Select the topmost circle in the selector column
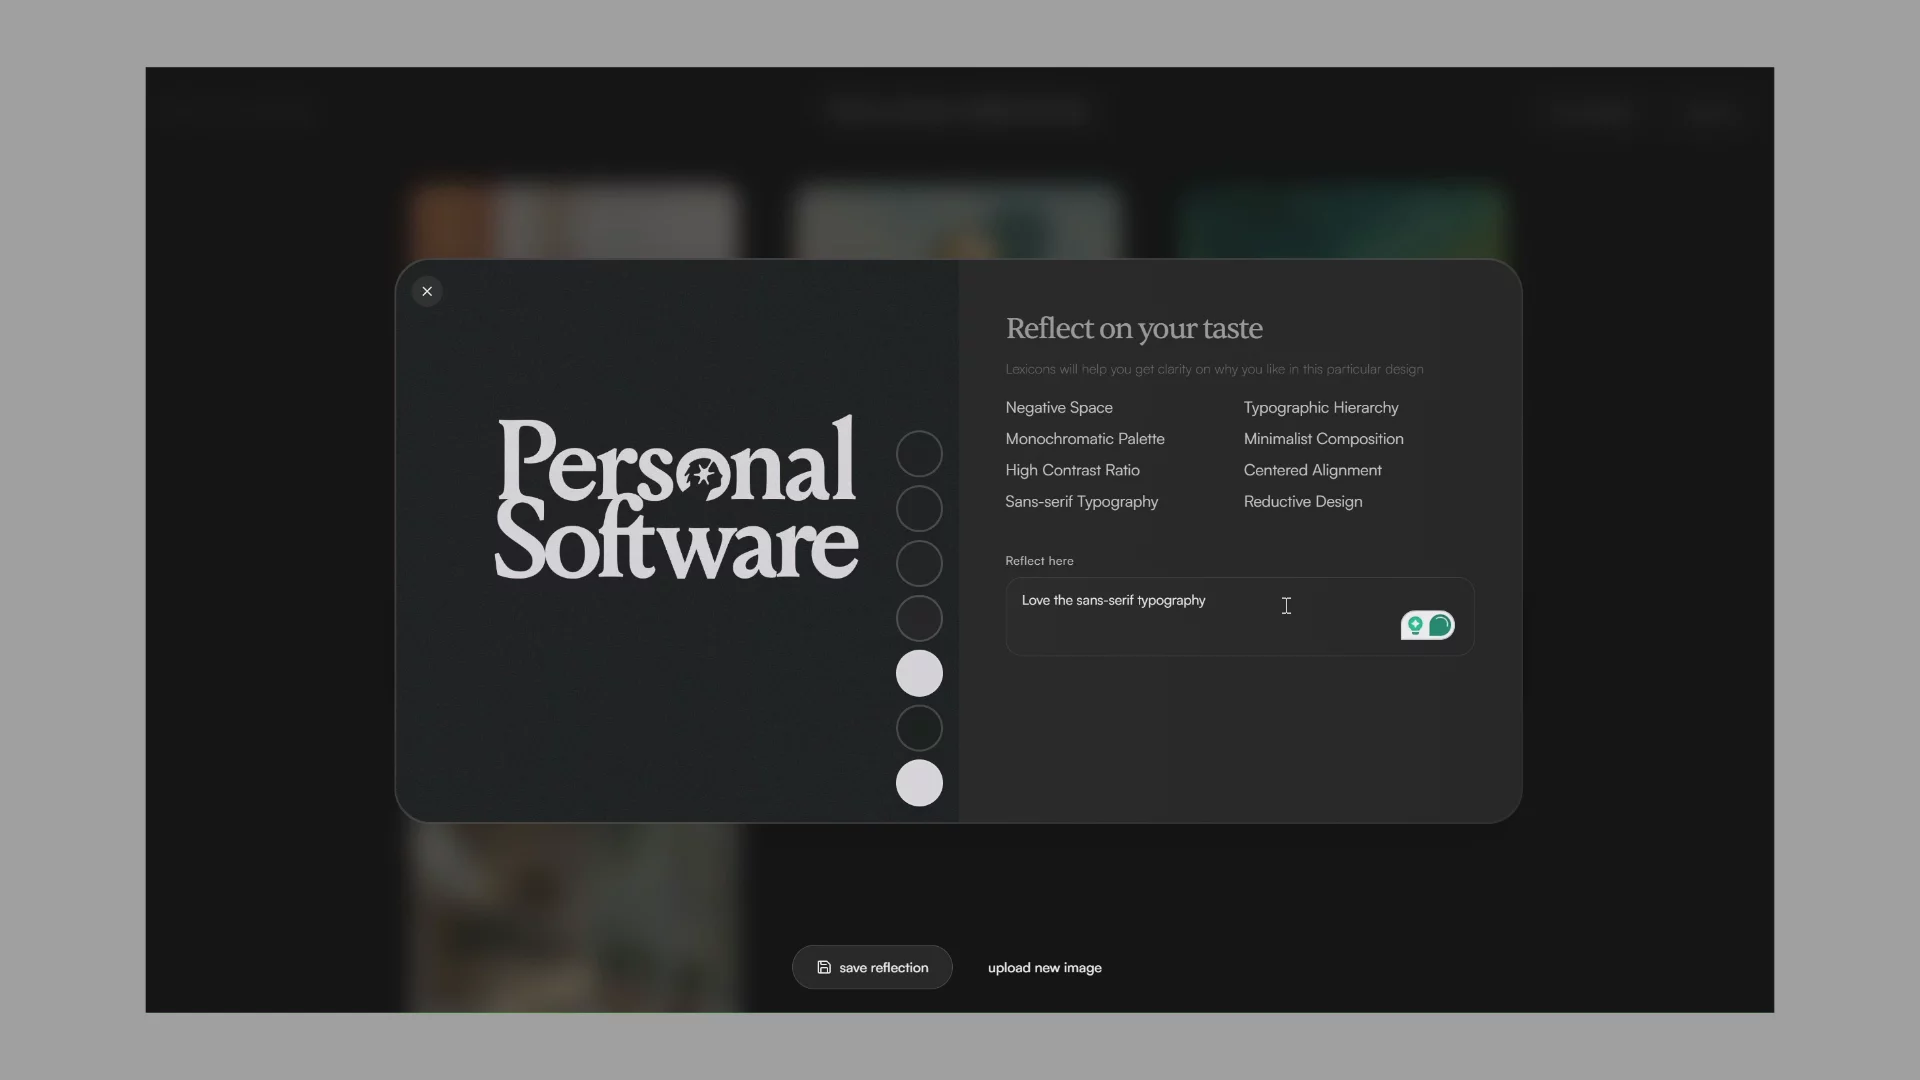This screenshot has width=1920, height=1080. (919, 453)
